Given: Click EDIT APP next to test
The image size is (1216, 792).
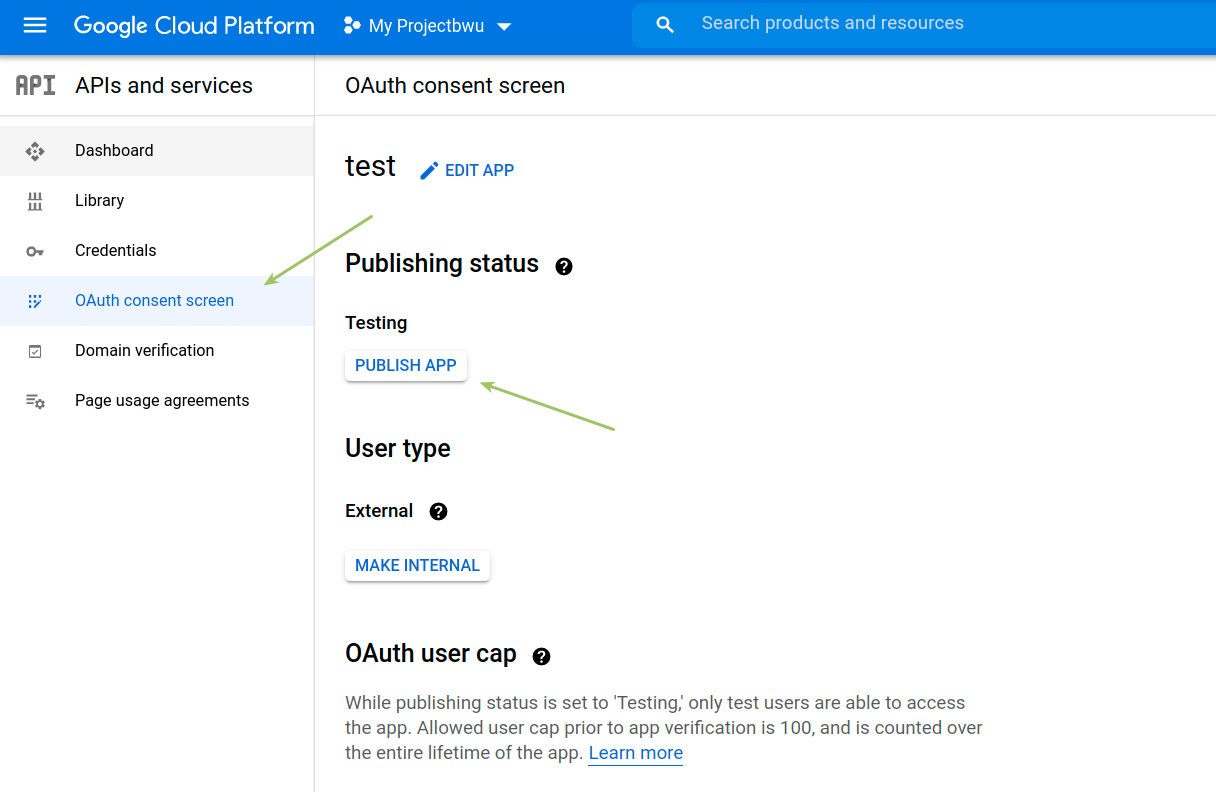Looking at the screenshot, I should (467, 171).
